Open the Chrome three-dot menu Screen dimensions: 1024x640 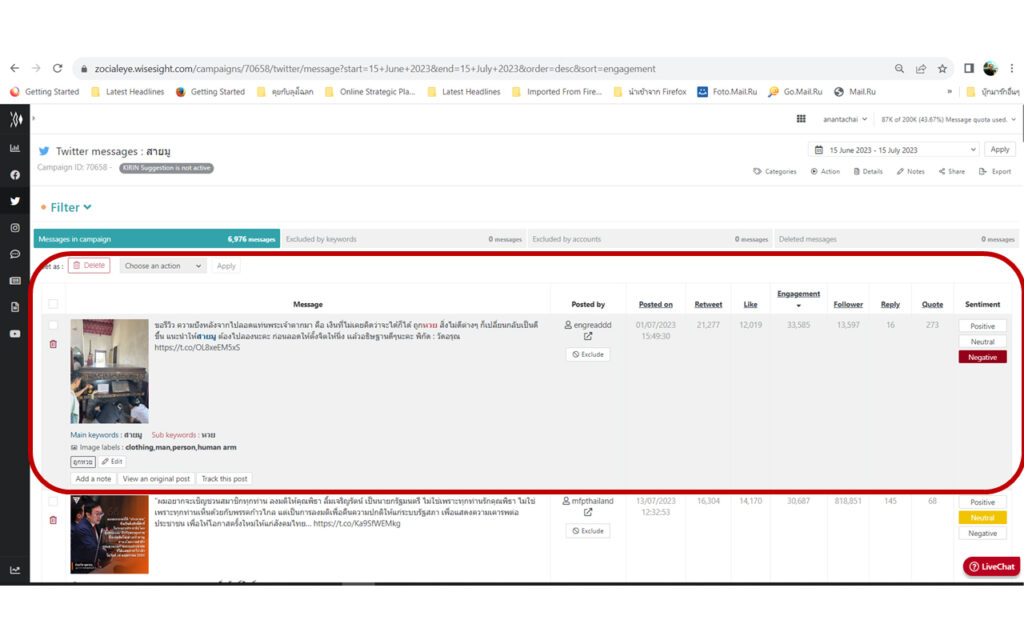pyautogui.click(x=1012, y=68)
